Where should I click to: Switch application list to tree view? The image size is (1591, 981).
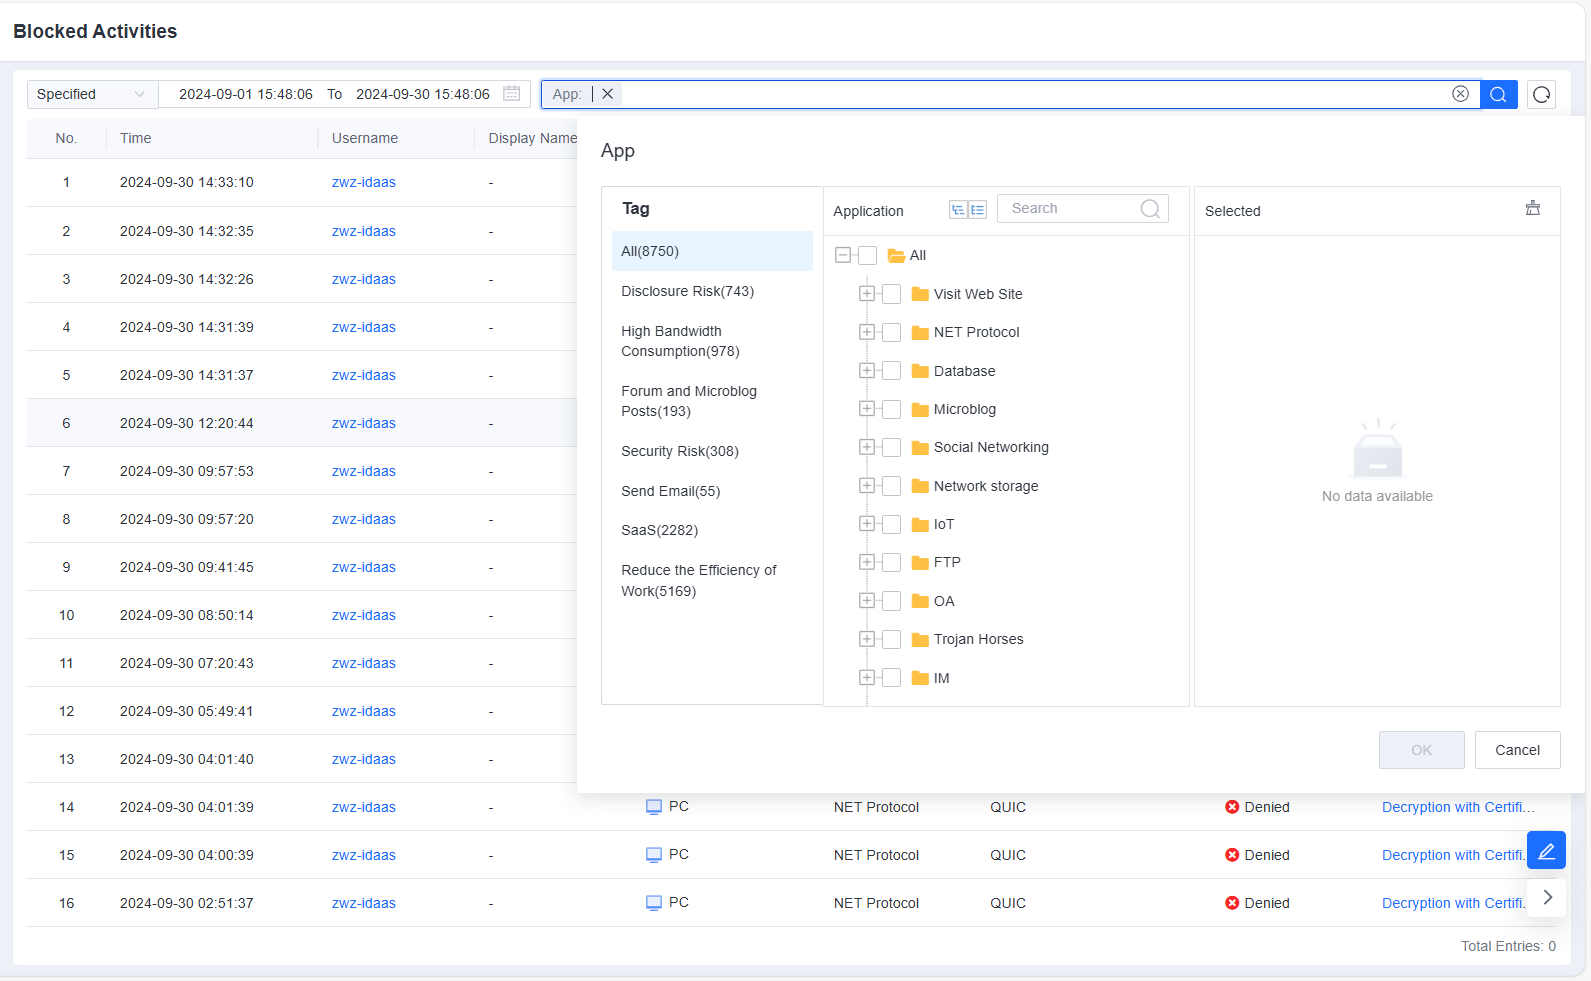click(x=958, y=209)
